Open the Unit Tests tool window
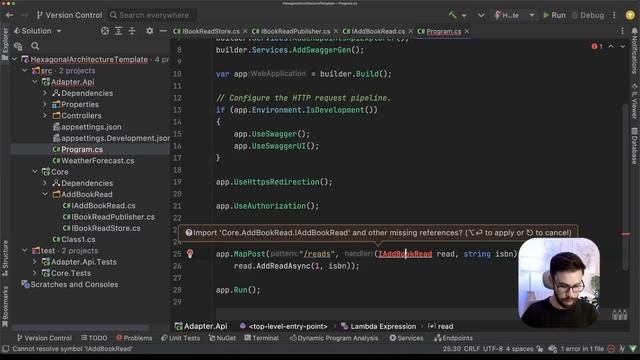The width and height of the screenshot is (640, 360). coord(180,338)
